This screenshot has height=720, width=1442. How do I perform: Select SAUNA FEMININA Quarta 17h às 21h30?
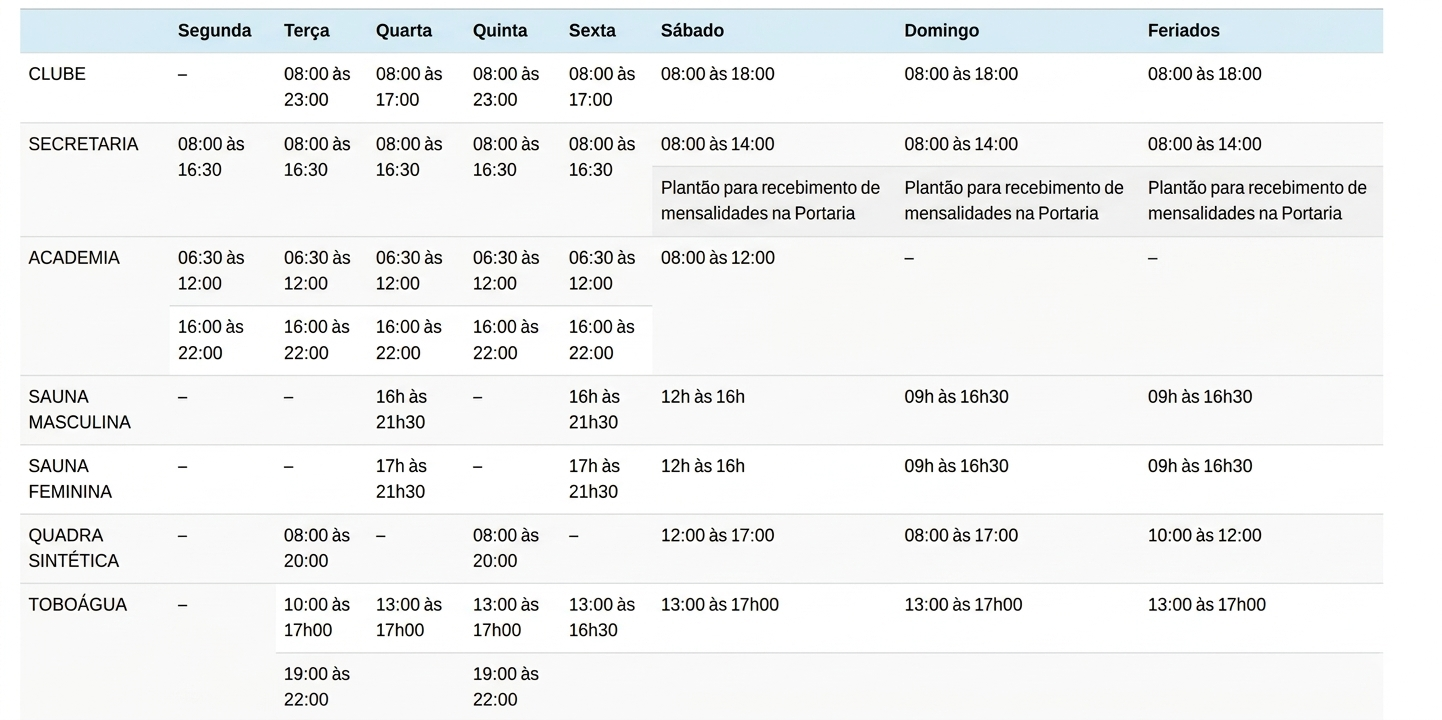pos(401,479)
